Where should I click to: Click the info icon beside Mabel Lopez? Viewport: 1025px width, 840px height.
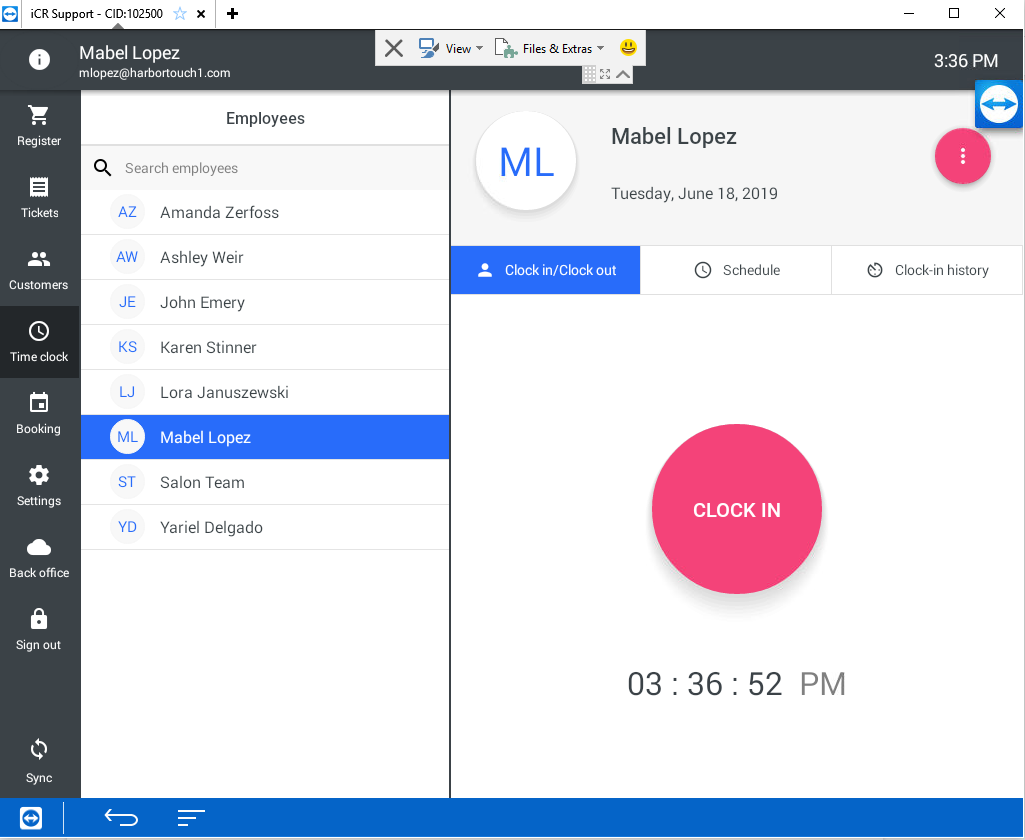(x=39, y=60)
